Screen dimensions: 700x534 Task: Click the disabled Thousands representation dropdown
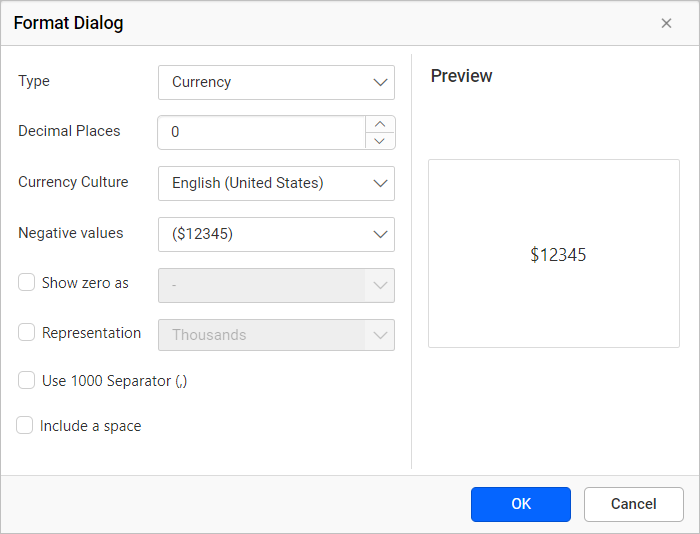[276, 335]
